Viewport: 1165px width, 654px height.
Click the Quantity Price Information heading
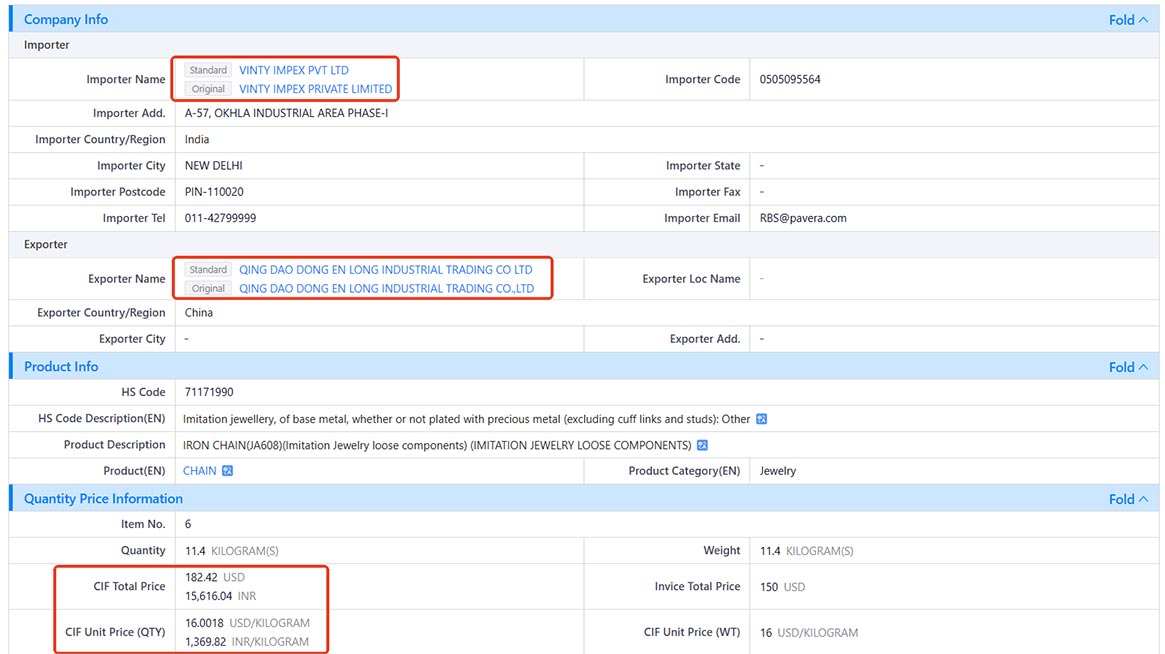click(103, 499)
